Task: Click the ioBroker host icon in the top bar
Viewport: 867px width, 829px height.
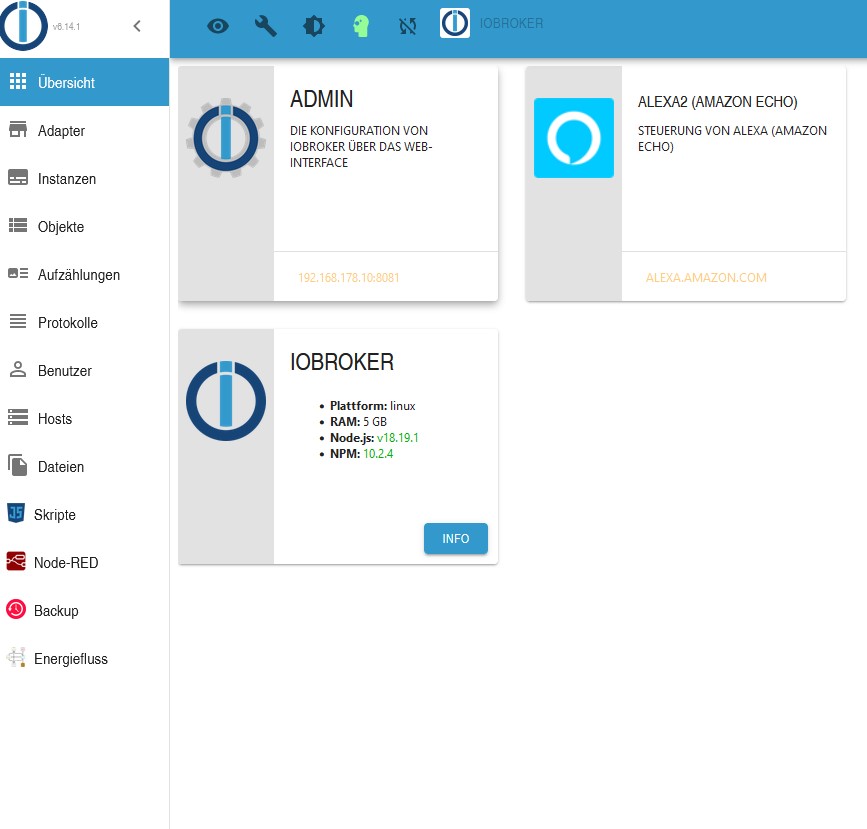Action: [x=455, y=23]
